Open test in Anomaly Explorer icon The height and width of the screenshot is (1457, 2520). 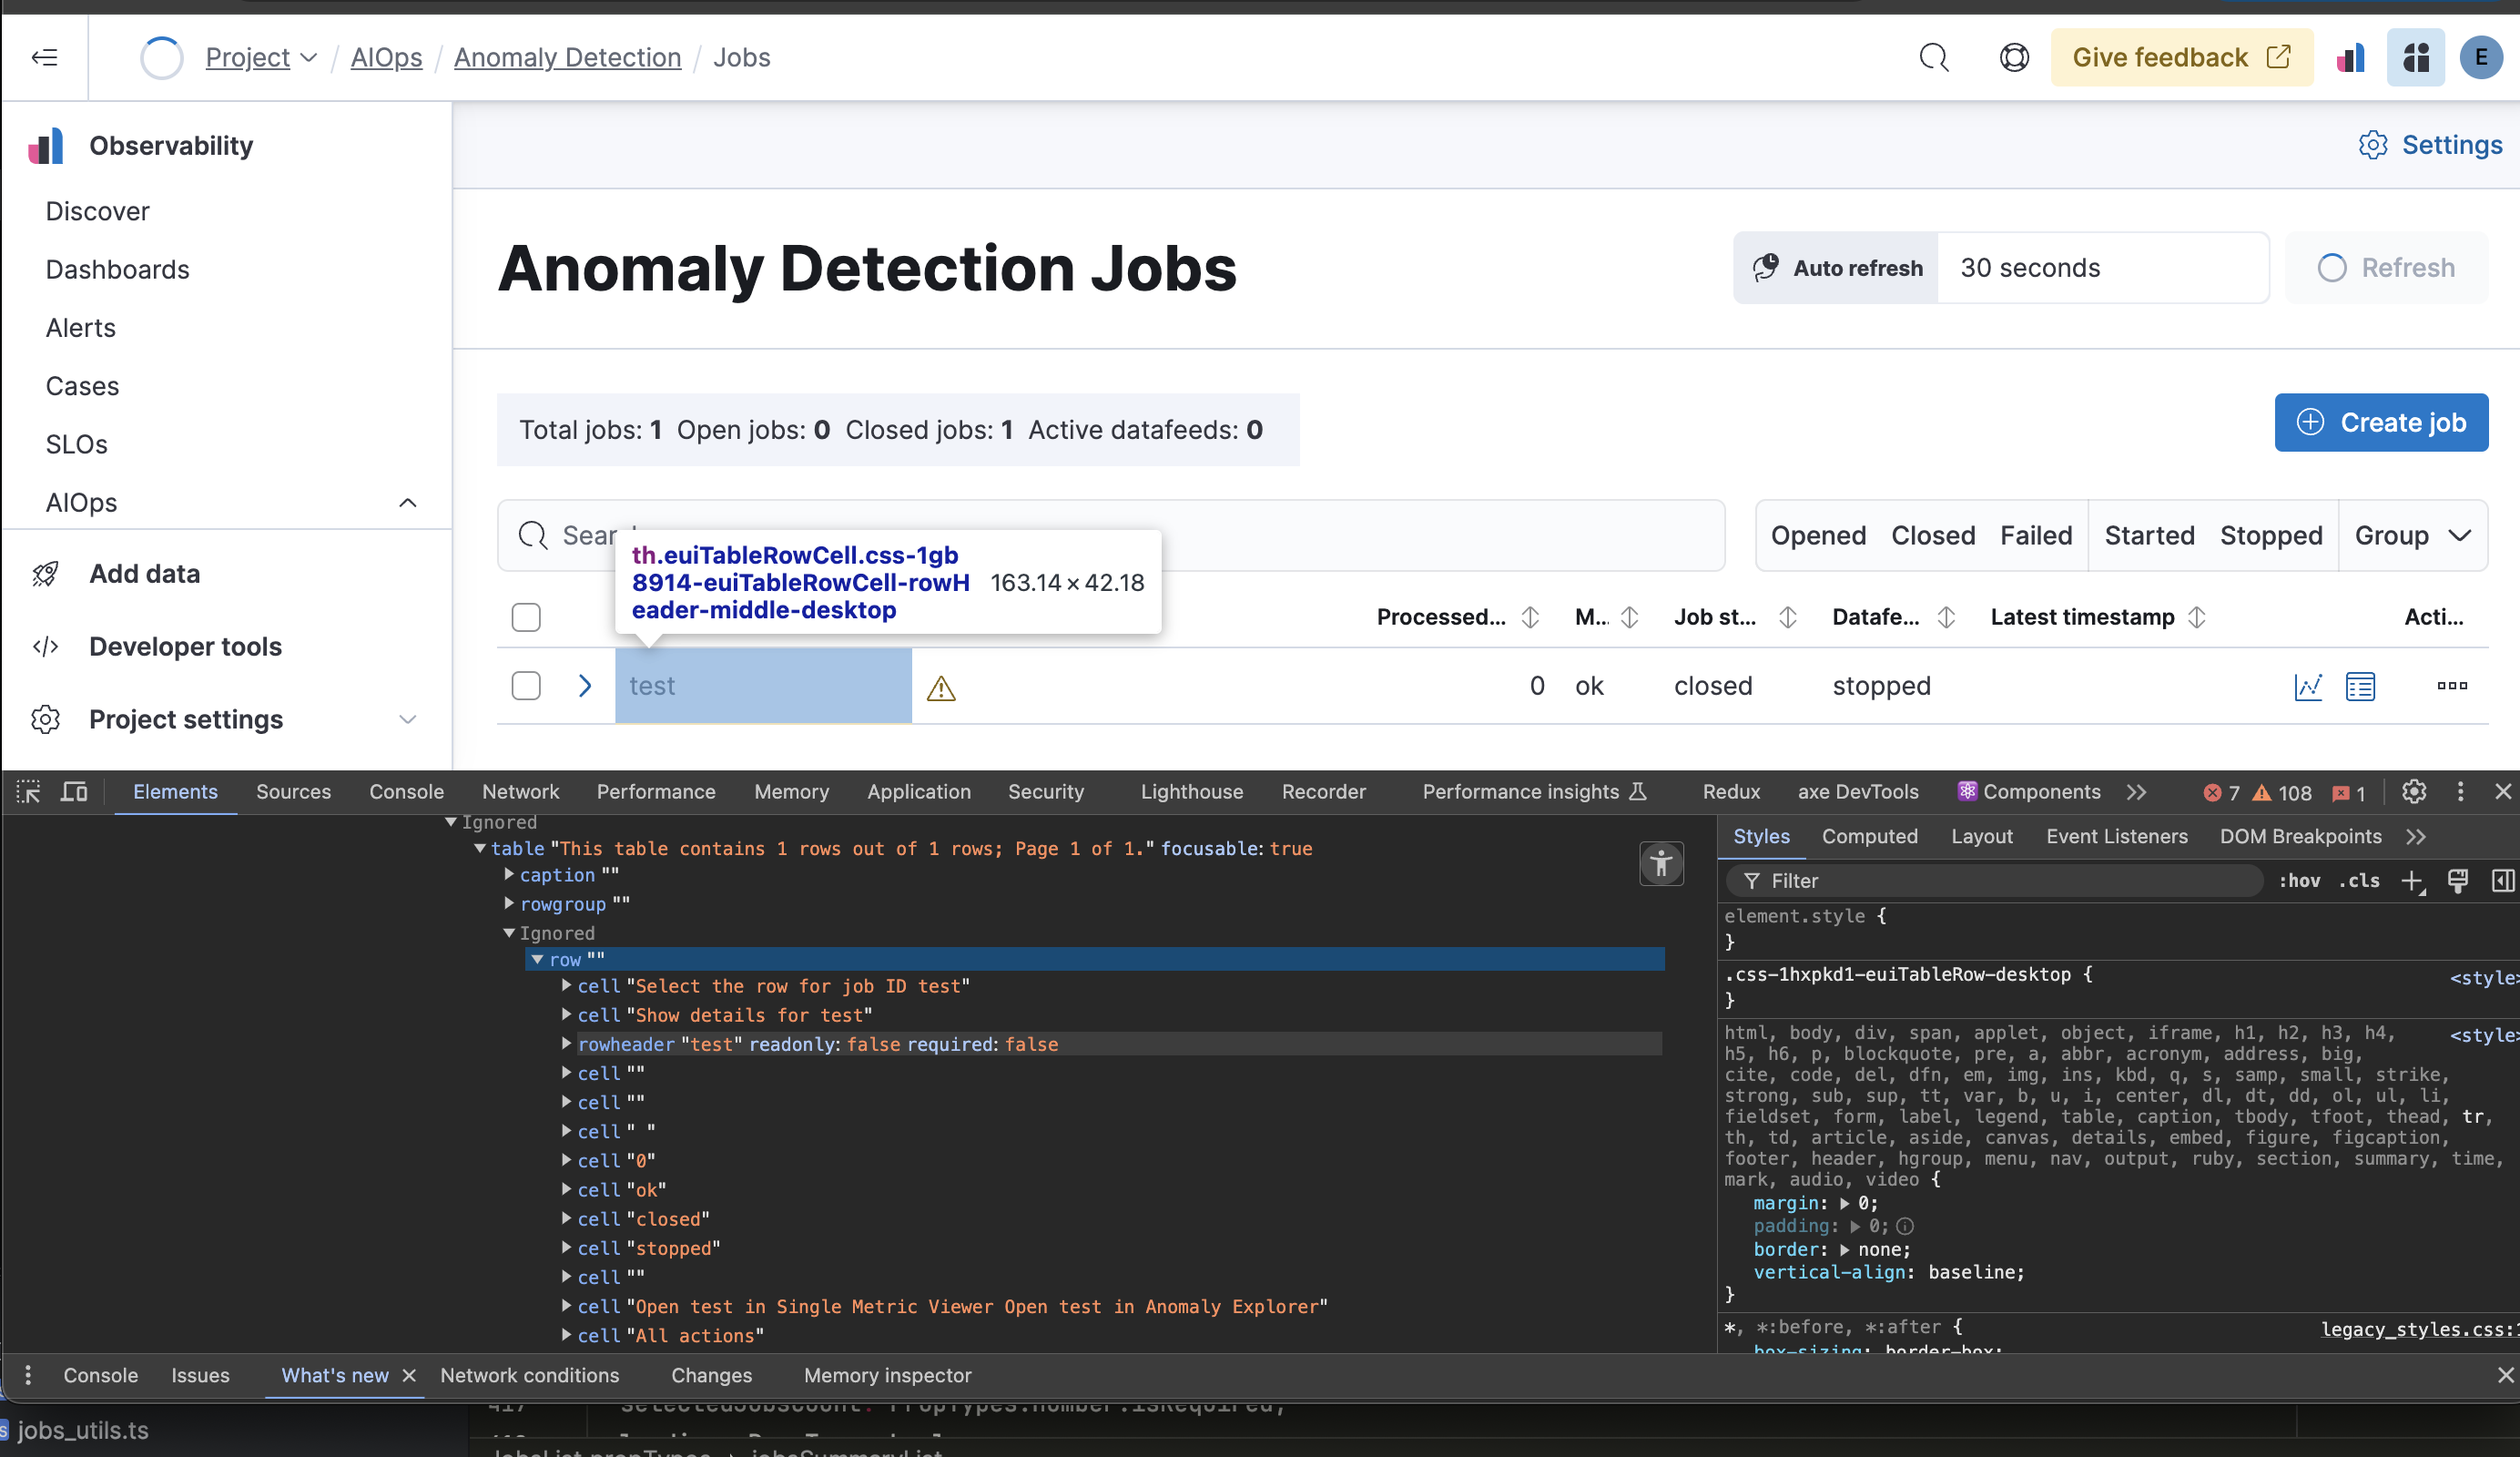pyautogui.click(x=2360, y=686)
